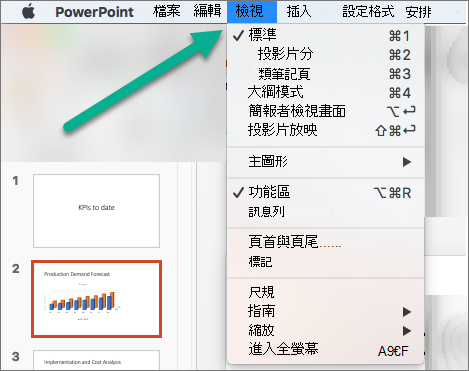This screenshot has height=371, width=469.
Task: Open the 安排 menu
Action: tap(418, 12)
